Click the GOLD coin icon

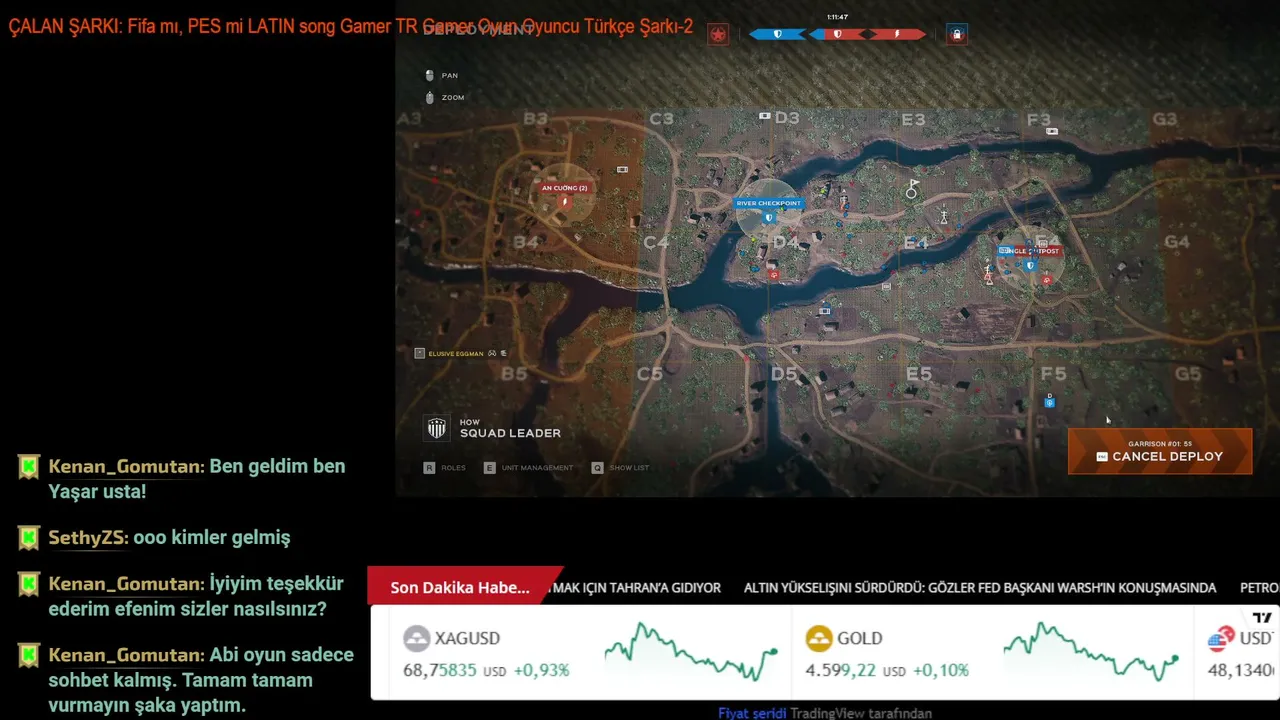819,638
